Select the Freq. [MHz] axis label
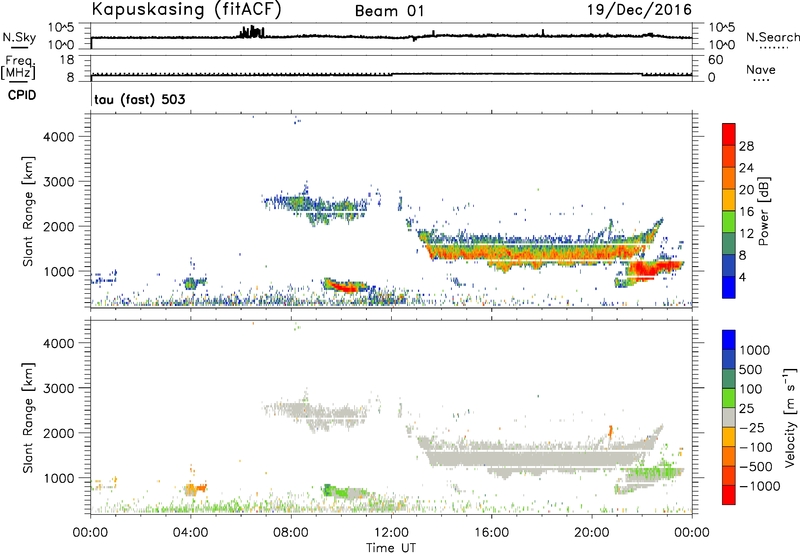This screenshot has width=800, height=554. [18, 67]
